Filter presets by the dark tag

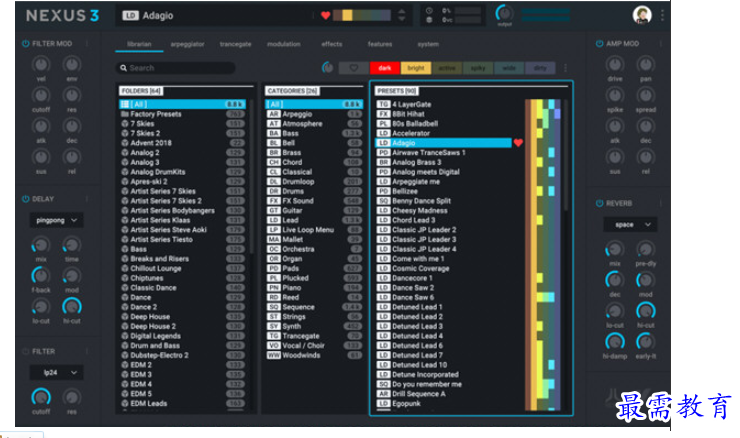[385, 68]
